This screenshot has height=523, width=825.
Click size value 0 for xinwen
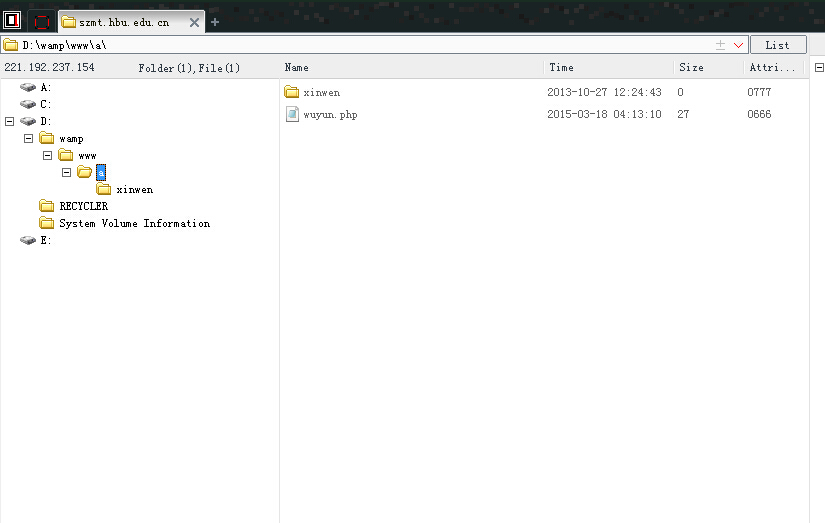coord(680,92)
